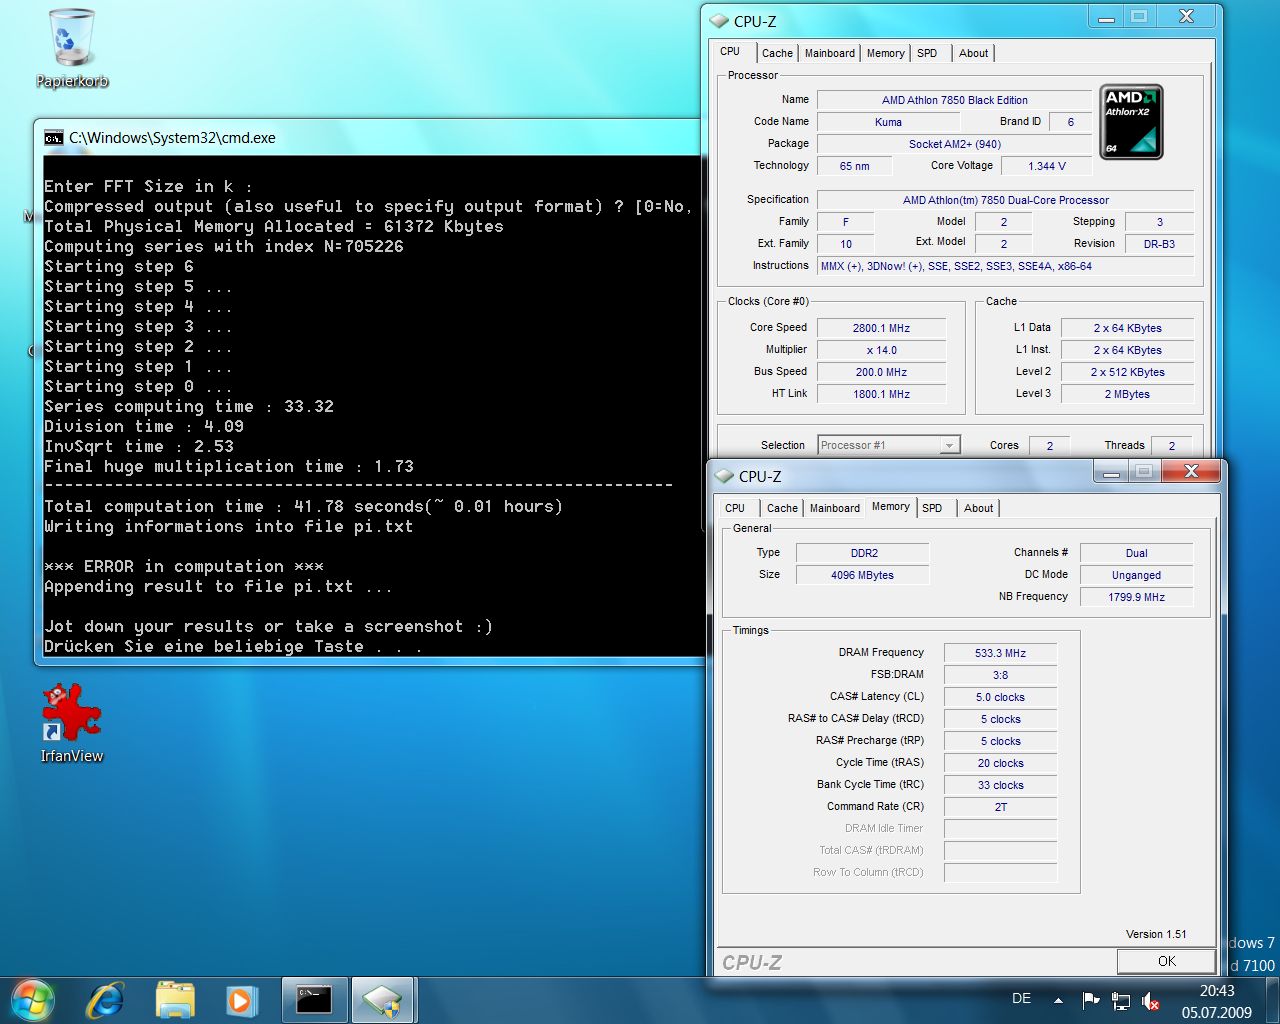Launch Internet Explorer from the taskbar
Screen dimensions: 1280x1024
[x=106, y=999]
